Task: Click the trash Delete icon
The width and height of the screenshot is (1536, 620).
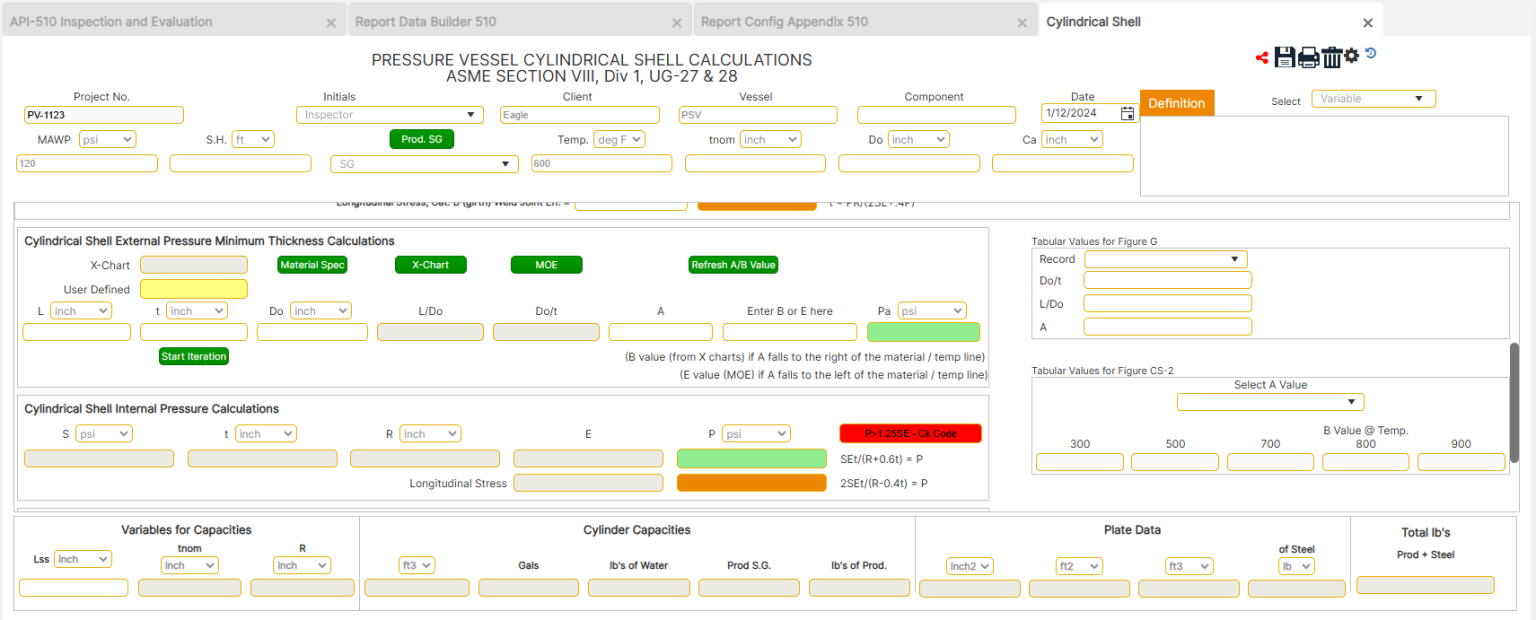Action: pyautogui.click(x=1332, y=57)
